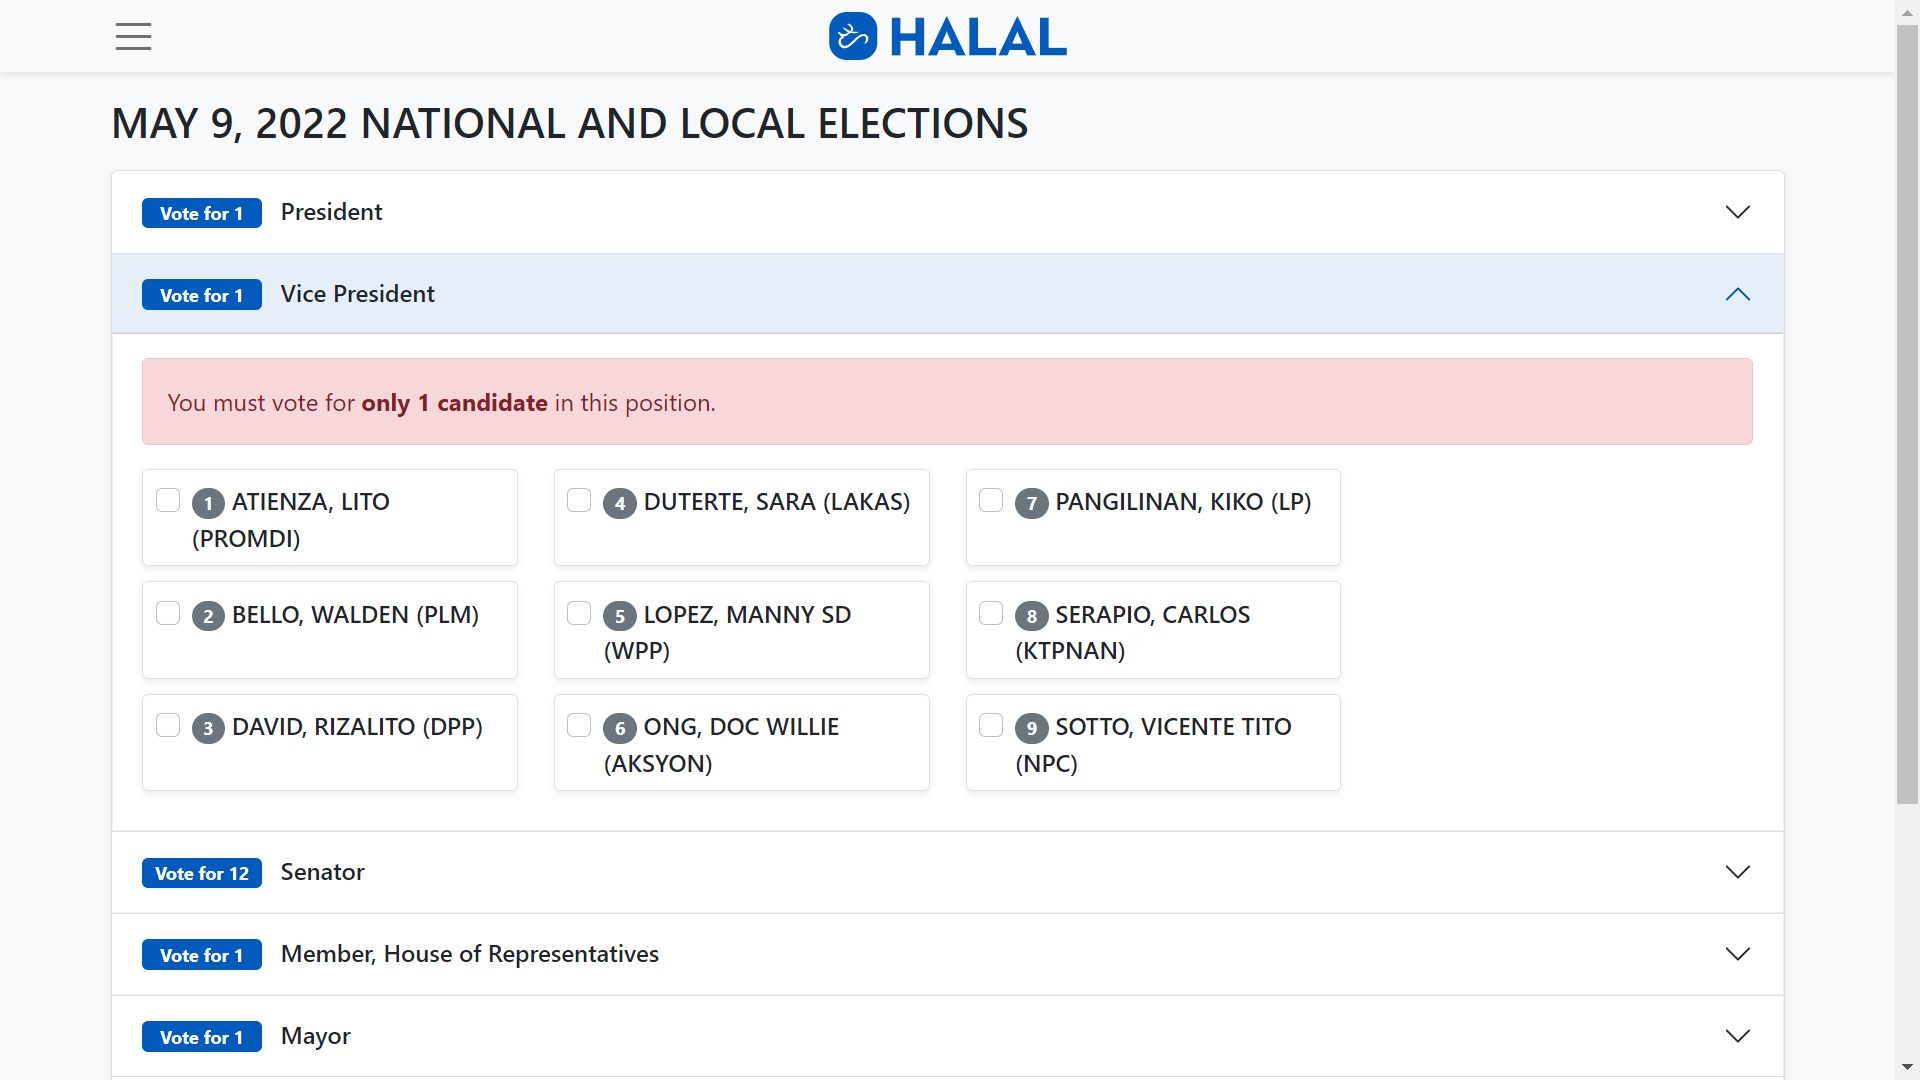The height and width of the screenshot is (1080, 1920).
Task: Collapse the Vice President section
Action: click(1738, 294)
